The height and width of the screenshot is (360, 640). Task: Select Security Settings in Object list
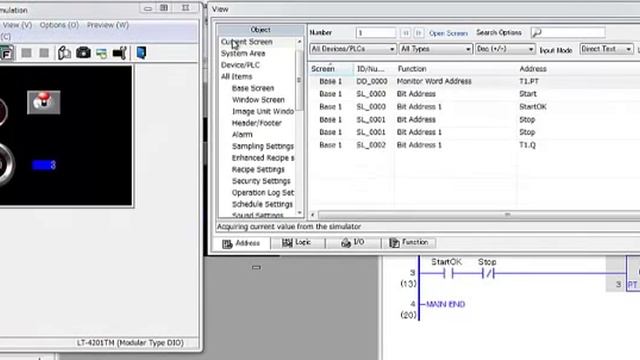(261, 181)
